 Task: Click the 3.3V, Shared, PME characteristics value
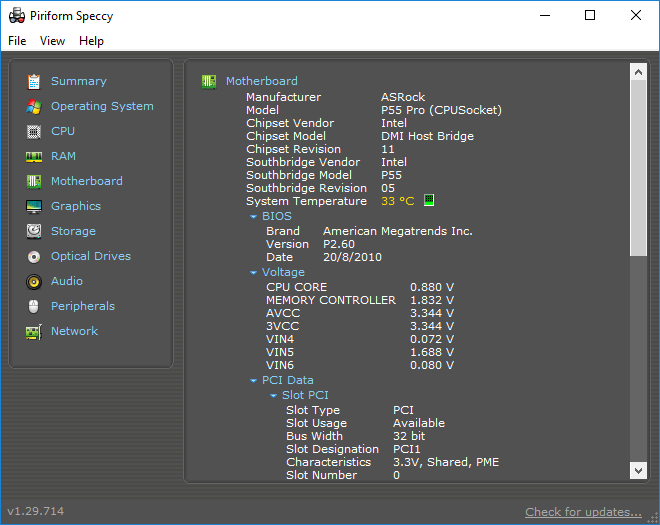pos(446,462)
